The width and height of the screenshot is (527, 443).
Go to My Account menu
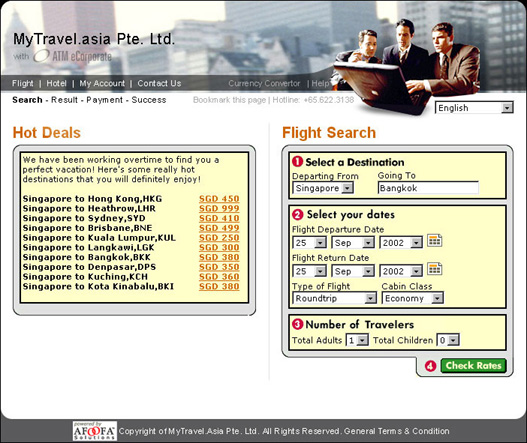click(x=102, y=83)
